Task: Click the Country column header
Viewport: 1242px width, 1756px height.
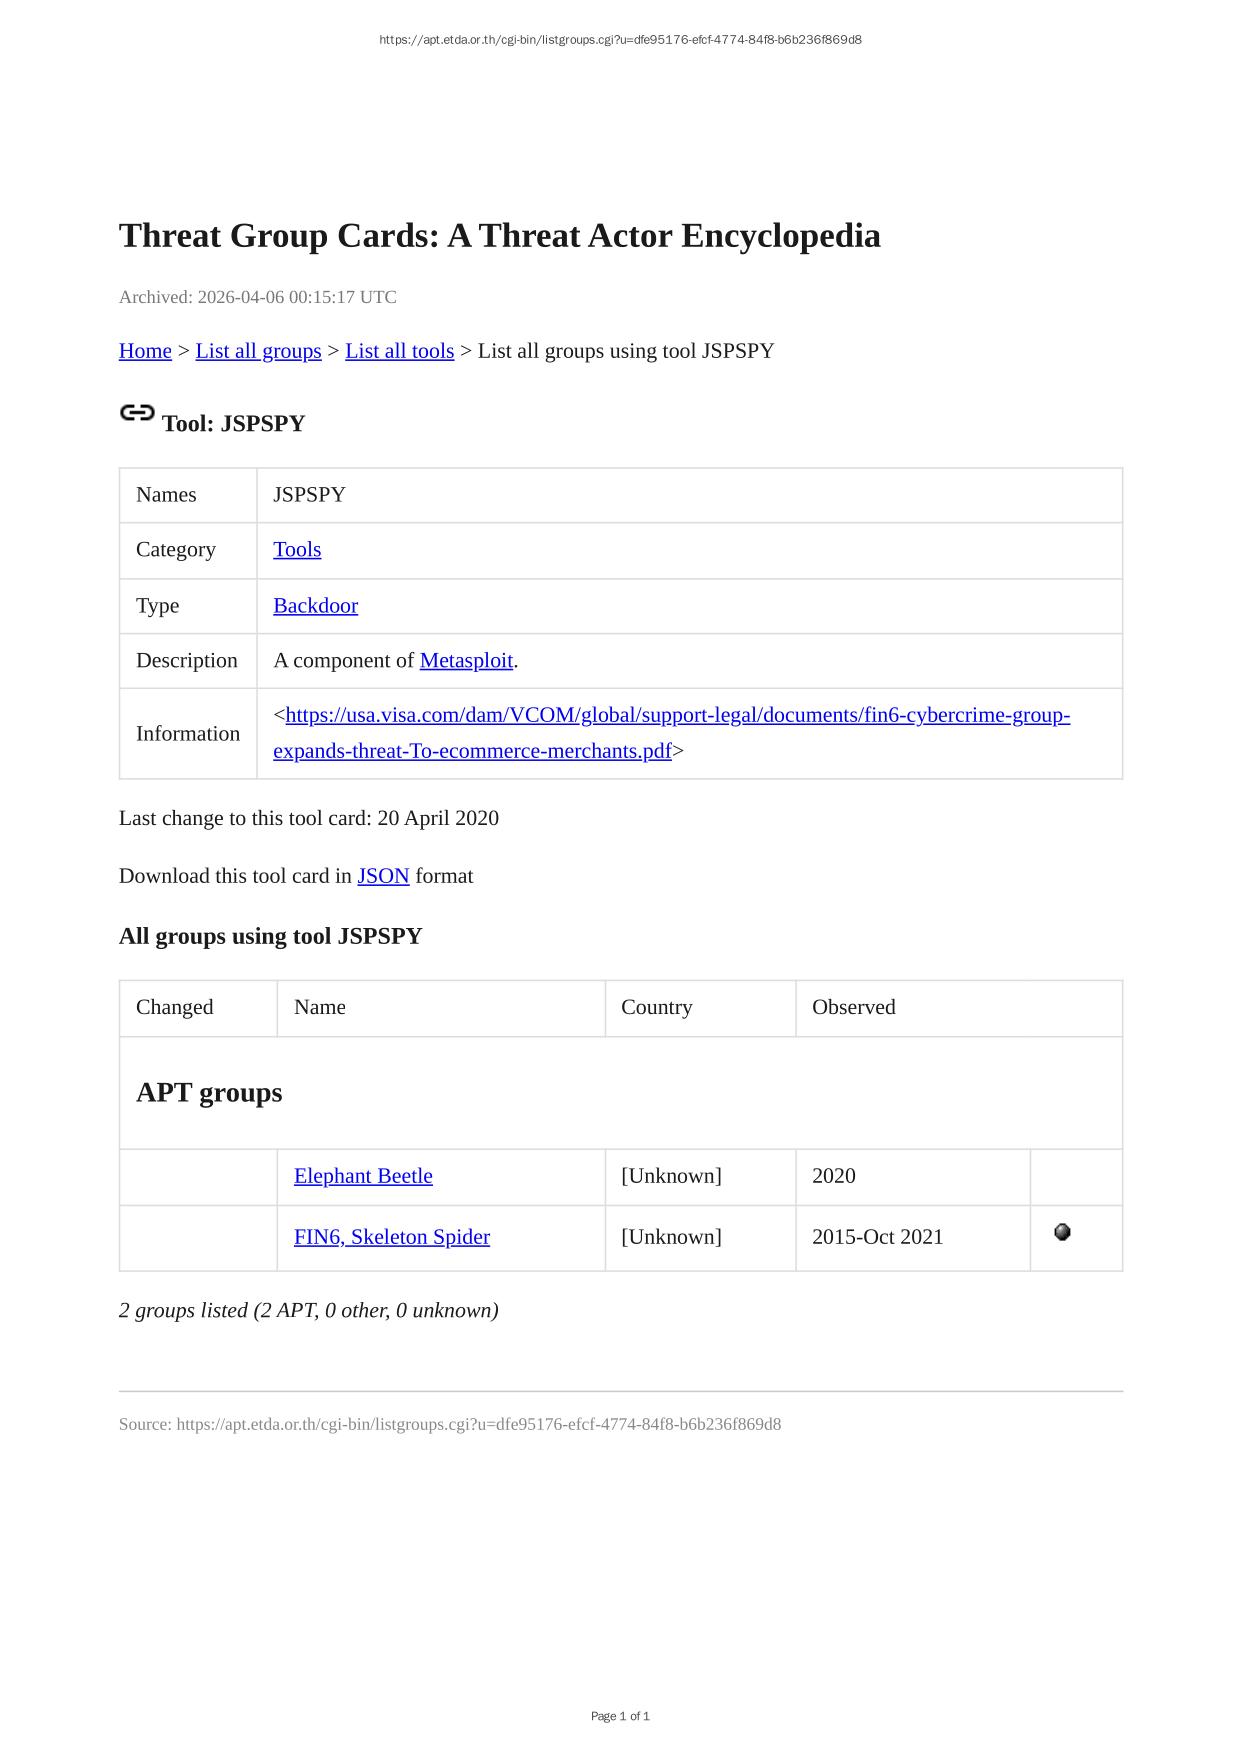Action: 656,1007
